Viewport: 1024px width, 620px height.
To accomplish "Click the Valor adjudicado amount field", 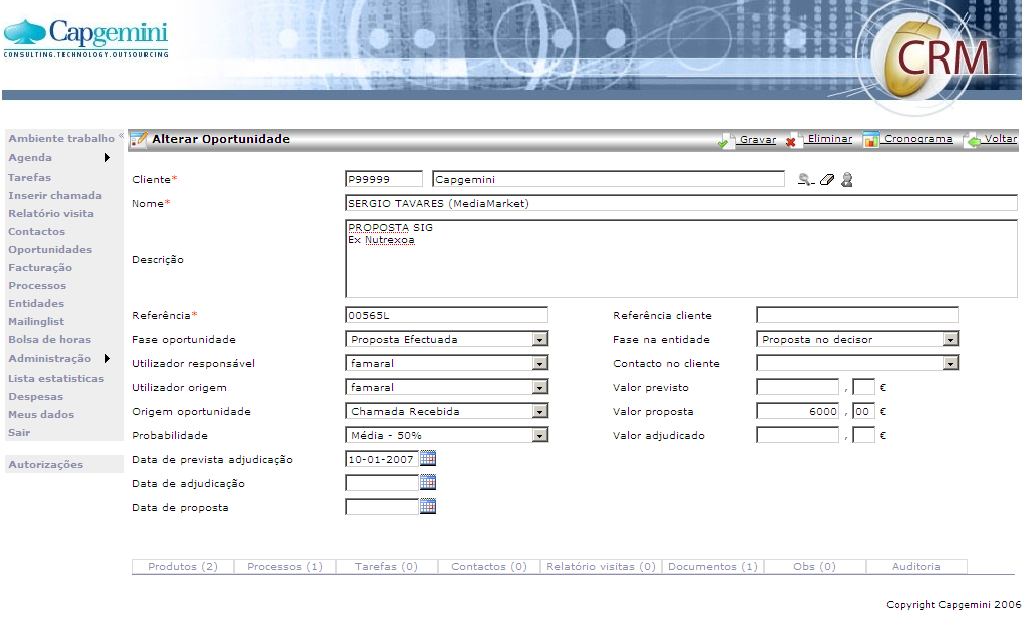I will pos(797,435).
